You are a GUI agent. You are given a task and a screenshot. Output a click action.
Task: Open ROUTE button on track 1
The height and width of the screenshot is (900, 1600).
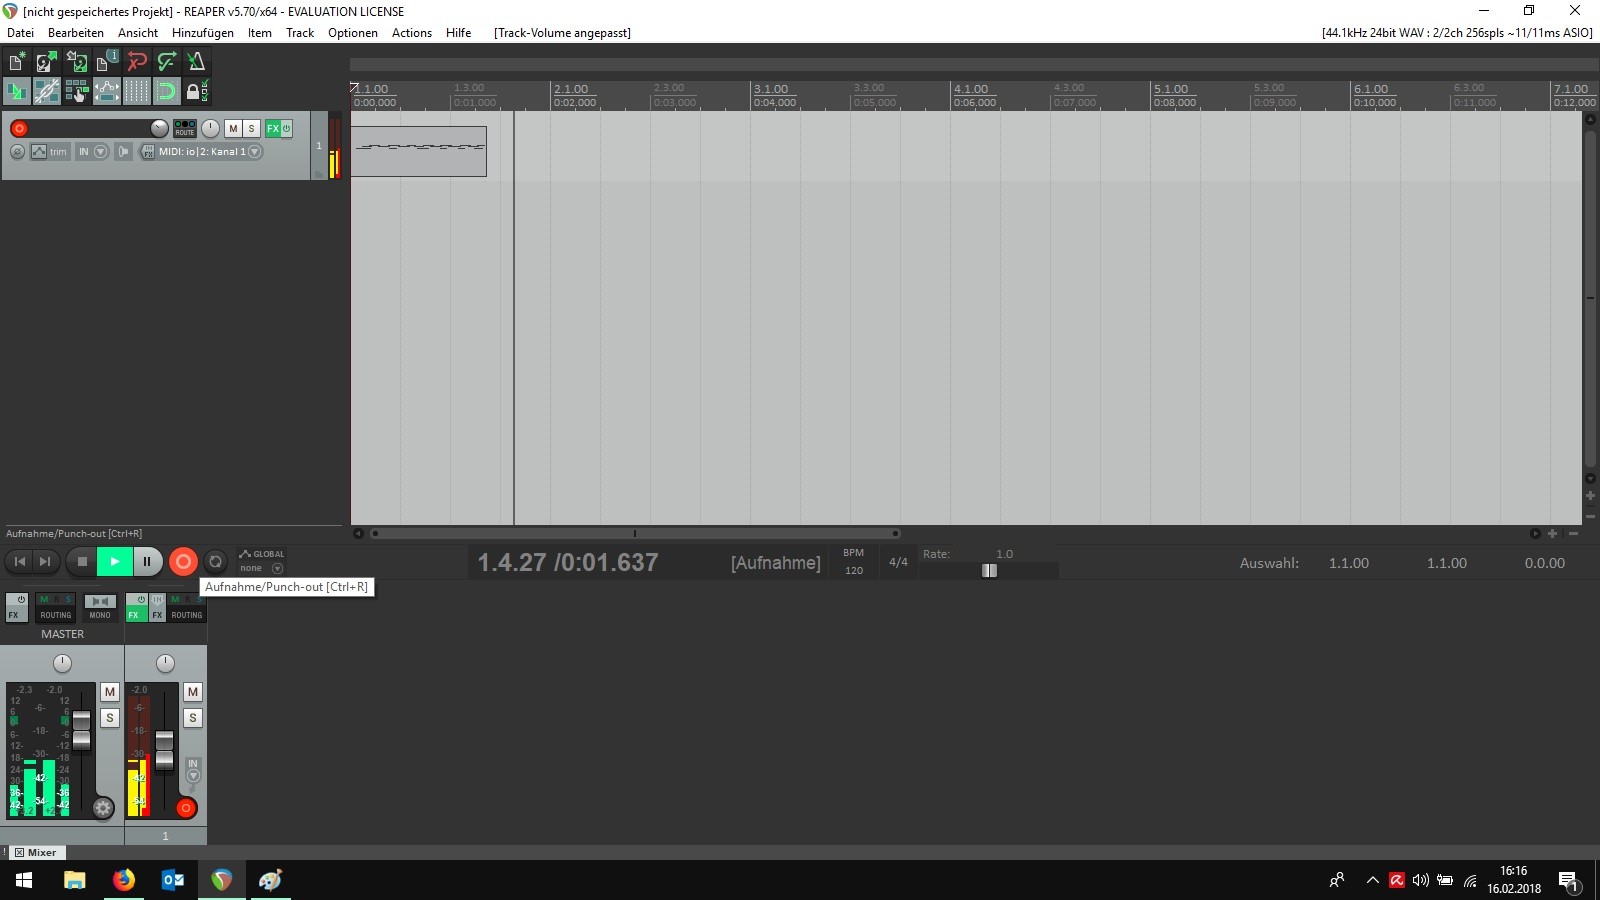coord(185,128)
